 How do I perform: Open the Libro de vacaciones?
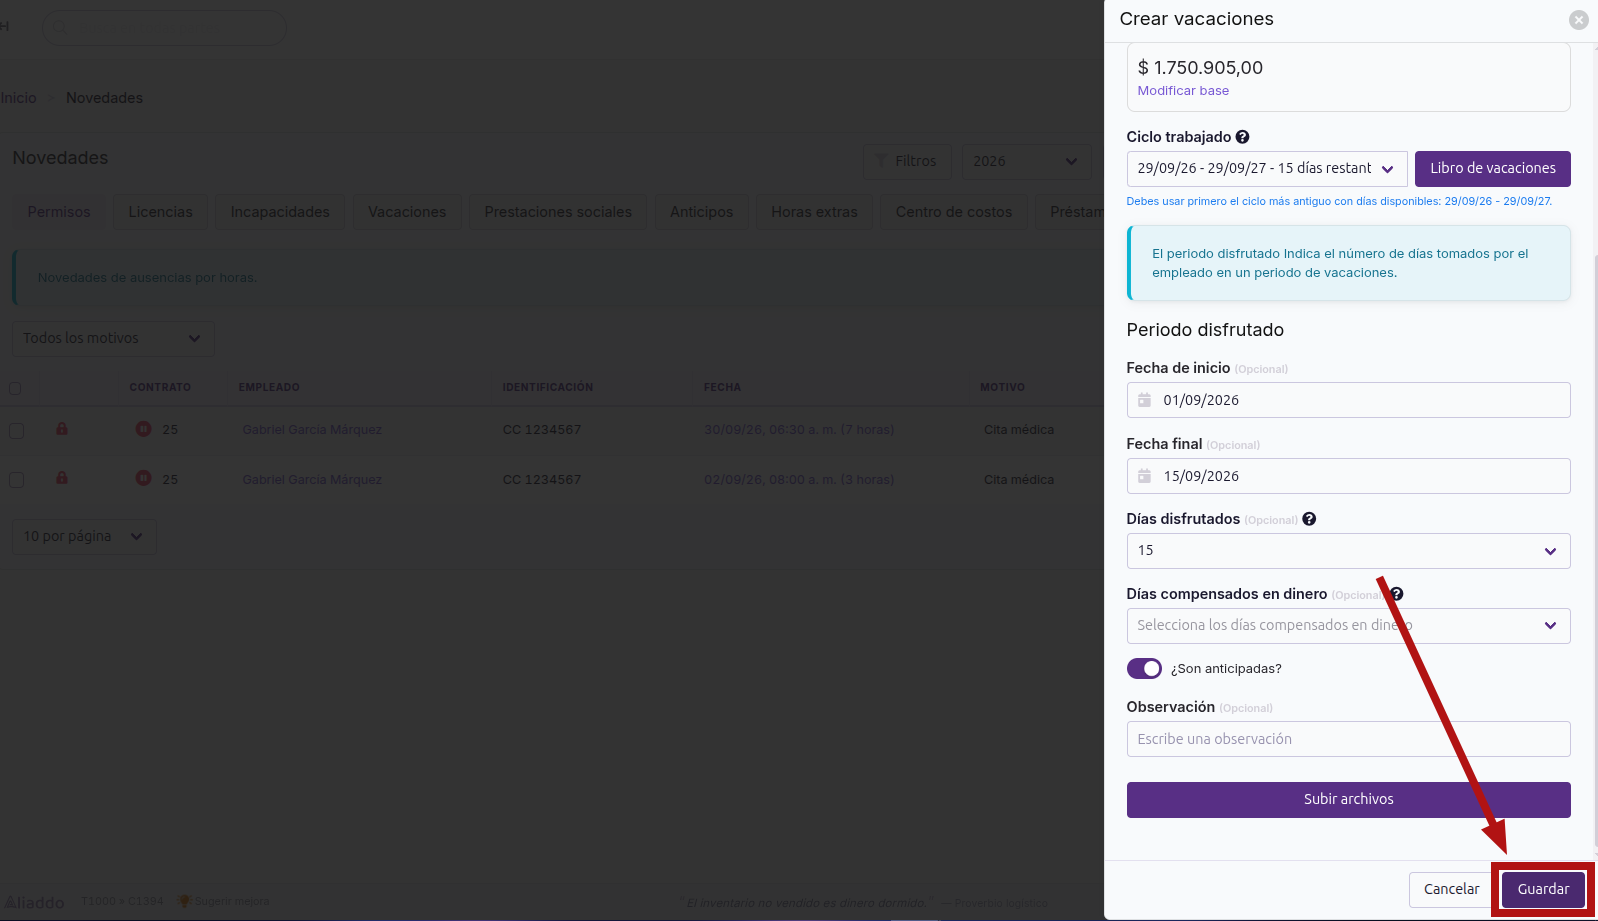coord(1492,169)
